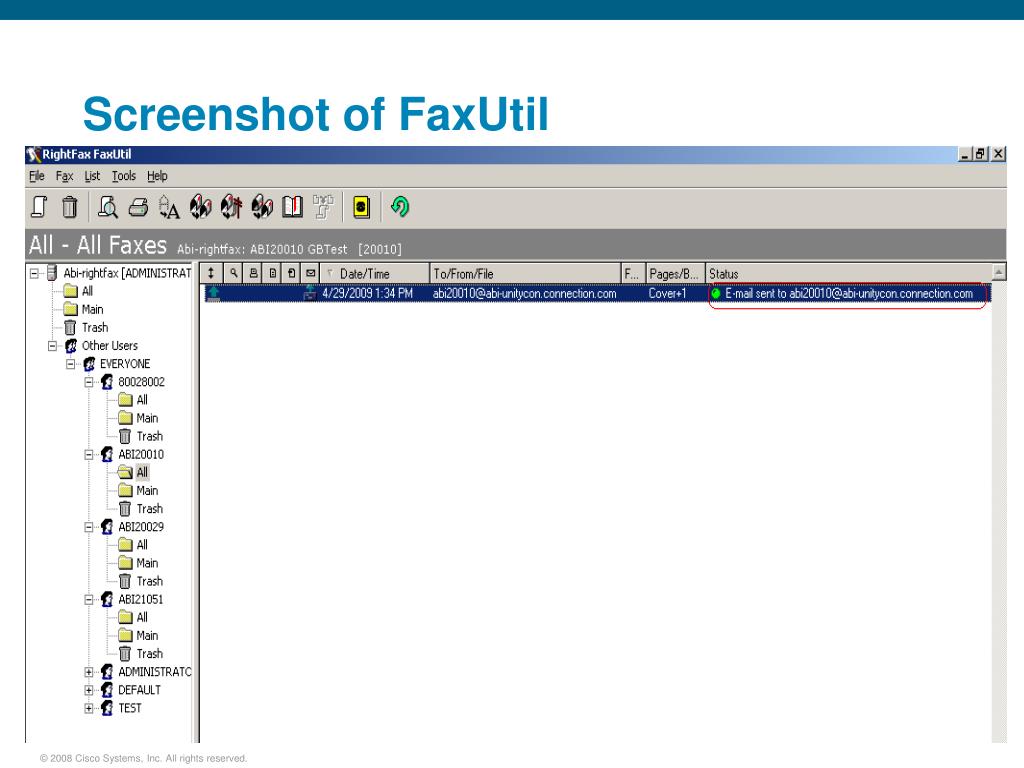Image resolution: width=1024 pixels, height=768 pixels.
Task: Open the Help menu
Action: click(x=157, y=176)
